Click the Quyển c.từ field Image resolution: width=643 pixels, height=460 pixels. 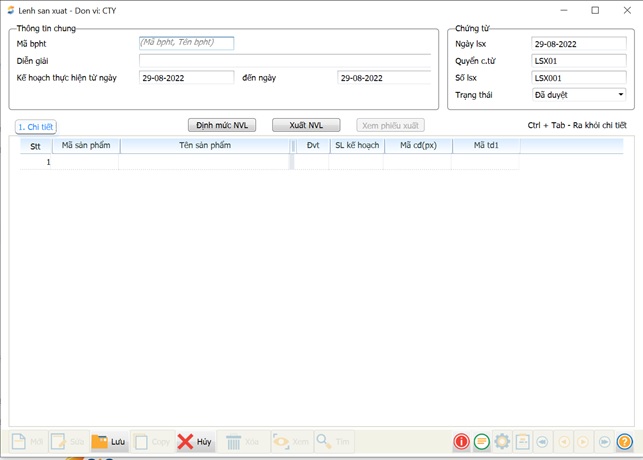coord(578,61)
